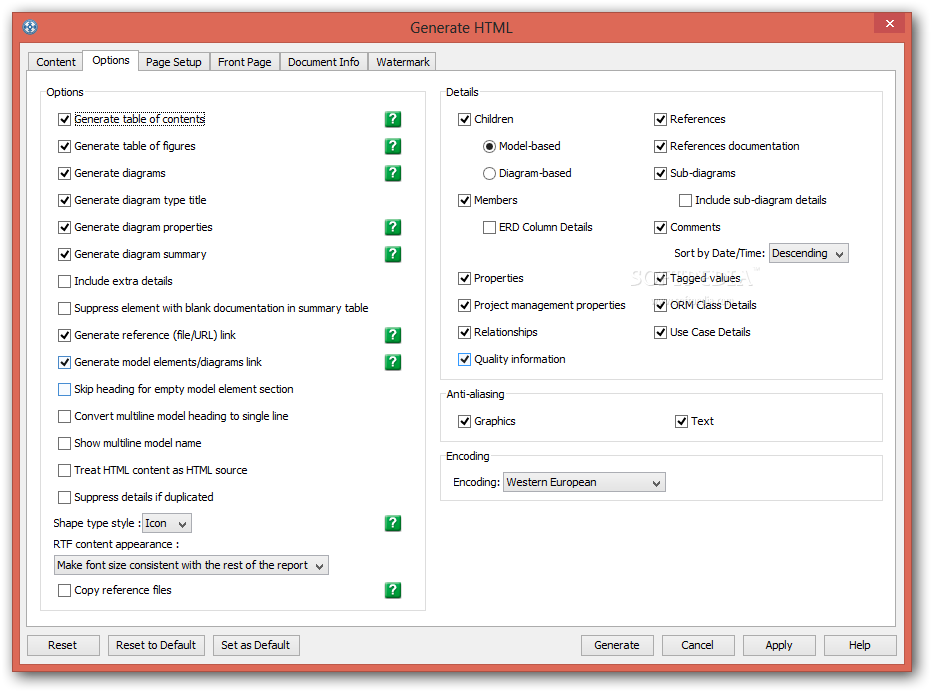
Task: Open Sort by Date/Time dropdown
Action: [808, 254]
